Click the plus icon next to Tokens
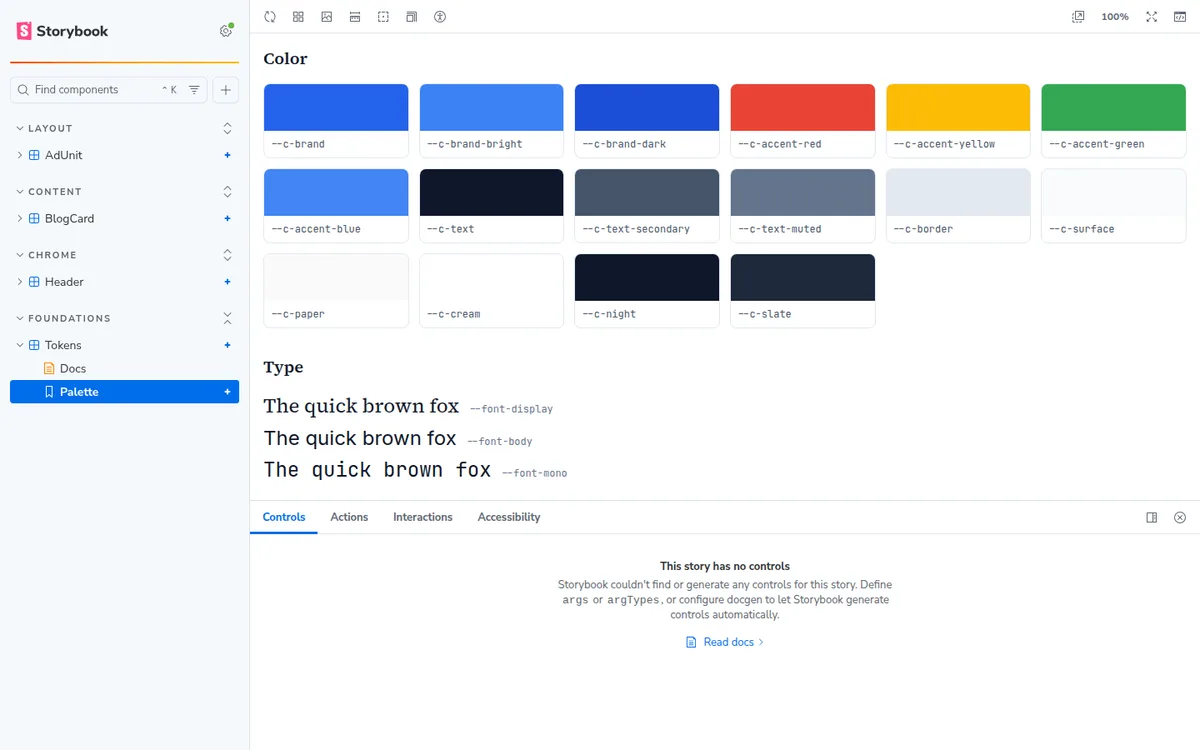1200x750 pixels. coord(228,345)
